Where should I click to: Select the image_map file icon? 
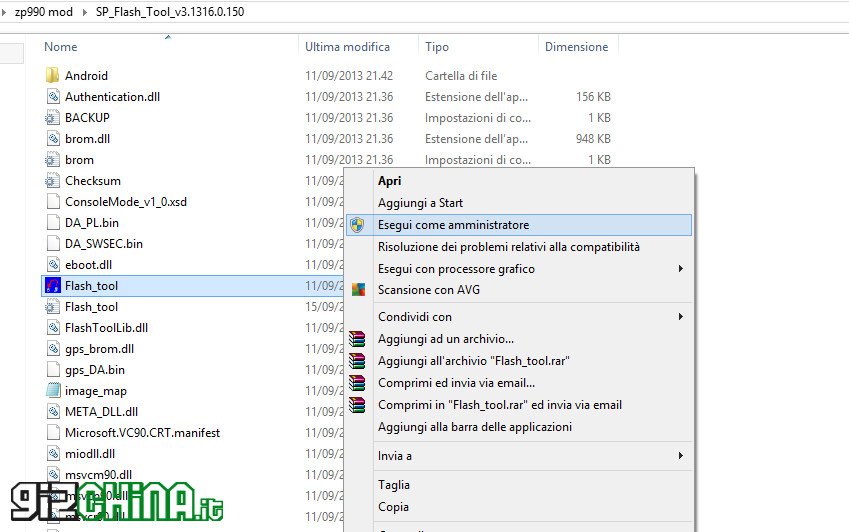click(53, 391)
